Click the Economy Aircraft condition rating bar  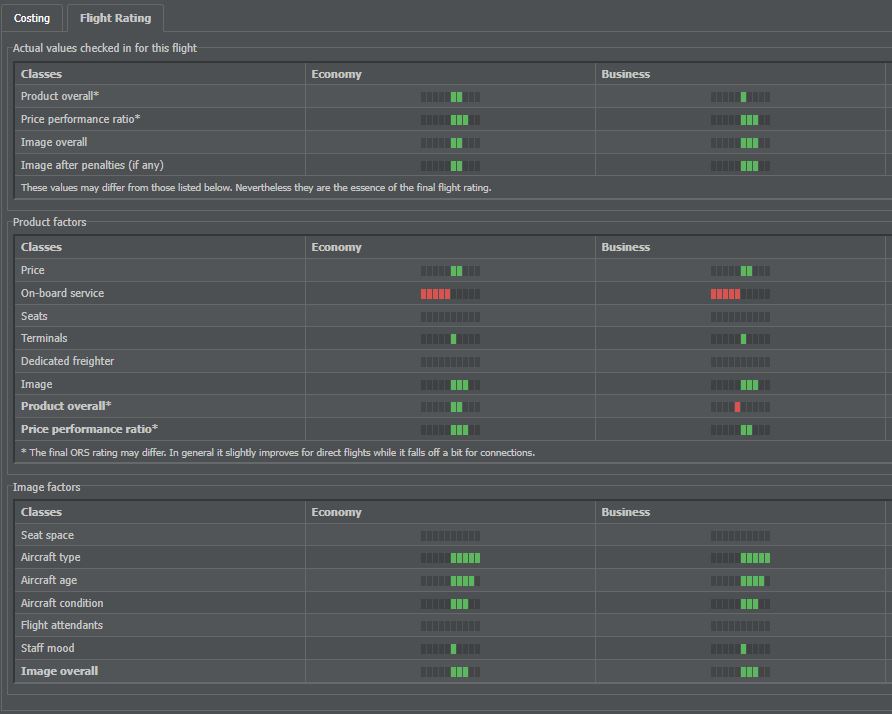click(x=450, y=604)
